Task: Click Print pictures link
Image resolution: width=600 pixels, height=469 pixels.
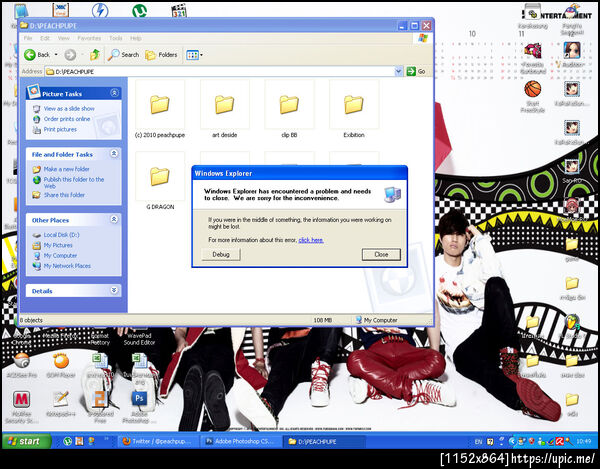Action: click(x=60, y=129)
